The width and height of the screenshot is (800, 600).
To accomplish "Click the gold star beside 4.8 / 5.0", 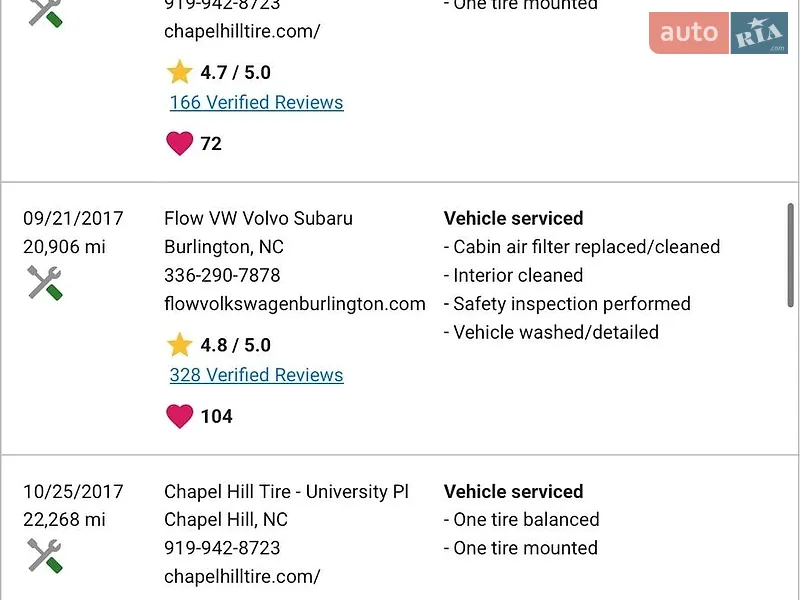I will pos(180,345).
